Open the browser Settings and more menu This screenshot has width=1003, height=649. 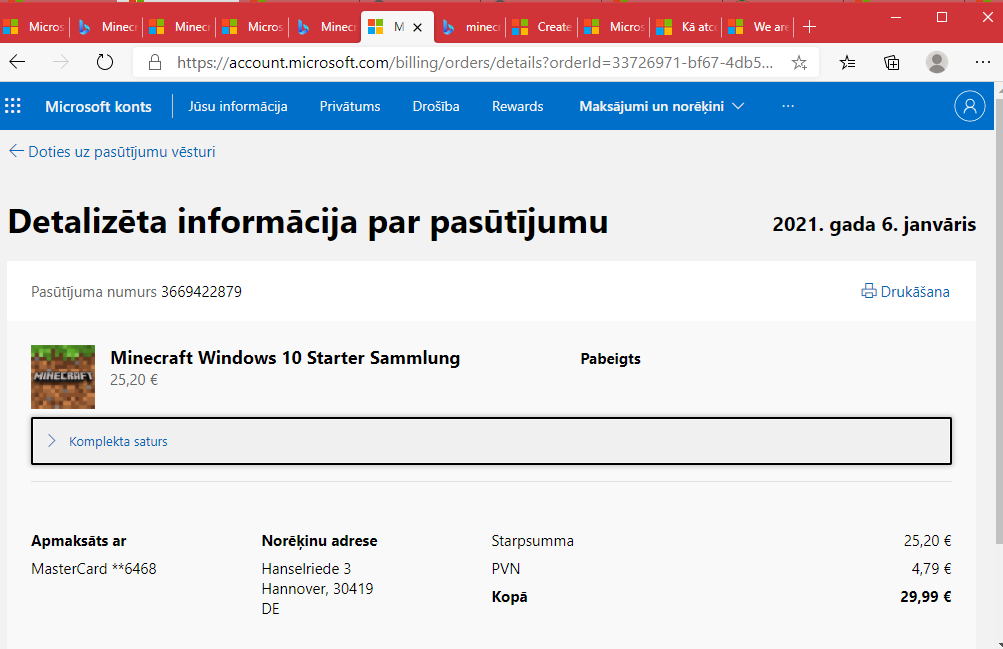pyautogui.click(x=983, y=62)
